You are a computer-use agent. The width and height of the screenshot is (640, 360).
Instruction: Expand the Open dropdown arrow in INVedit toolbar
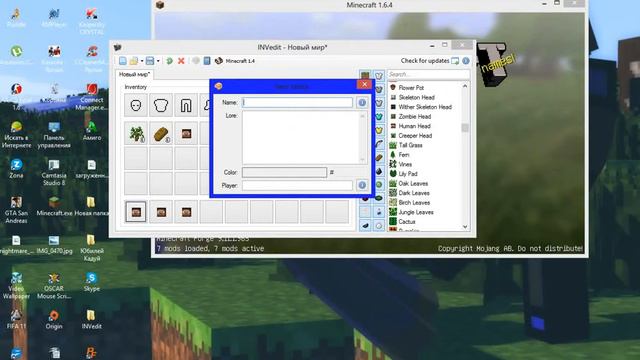pos(141,61)
